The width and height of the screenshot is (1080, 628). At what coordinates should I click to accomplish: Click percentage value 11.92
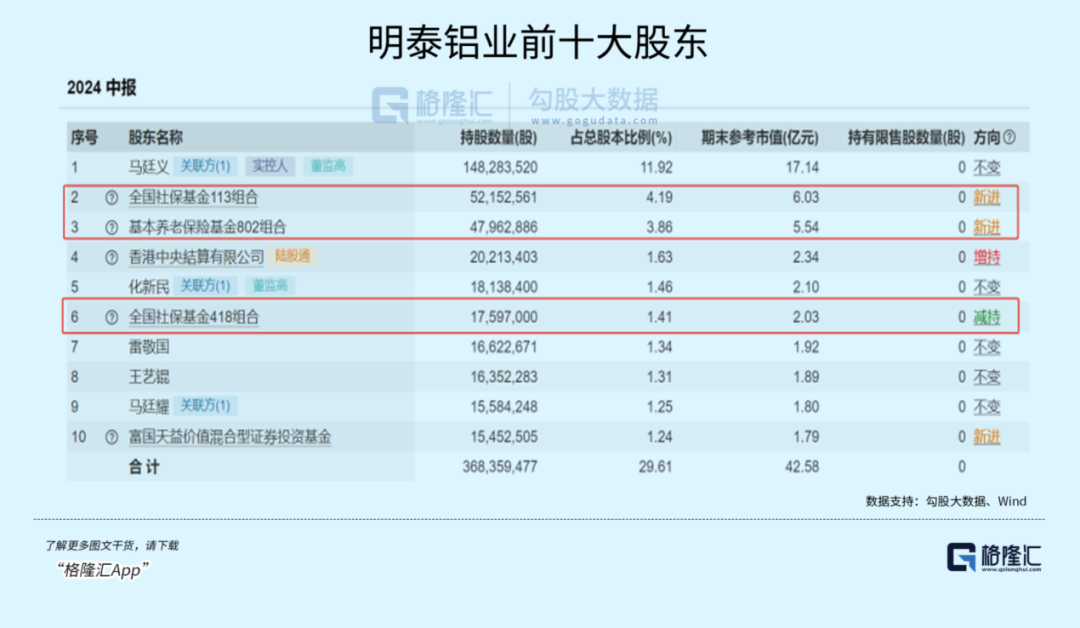pos(656,167)
